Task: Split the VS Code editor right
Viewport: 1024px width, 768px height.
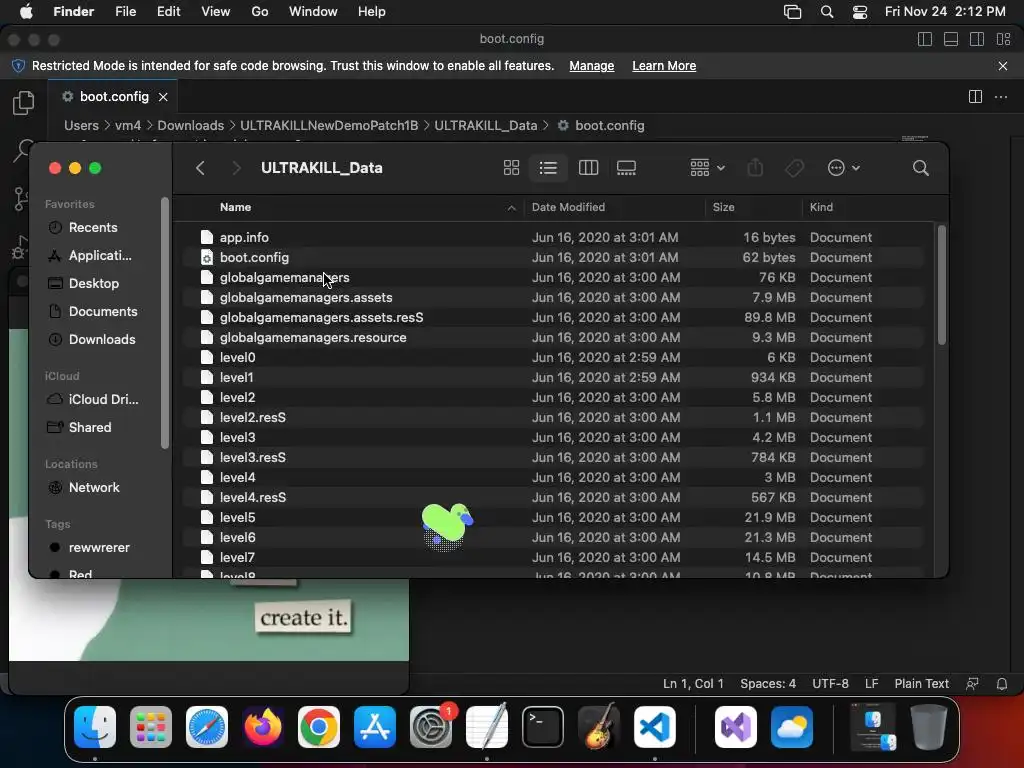Action: 975,97
